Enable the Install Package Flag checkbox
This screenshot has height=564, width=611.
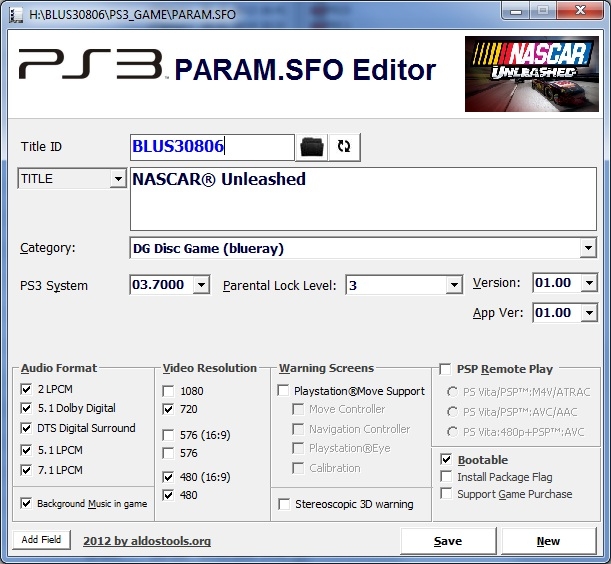446,476
